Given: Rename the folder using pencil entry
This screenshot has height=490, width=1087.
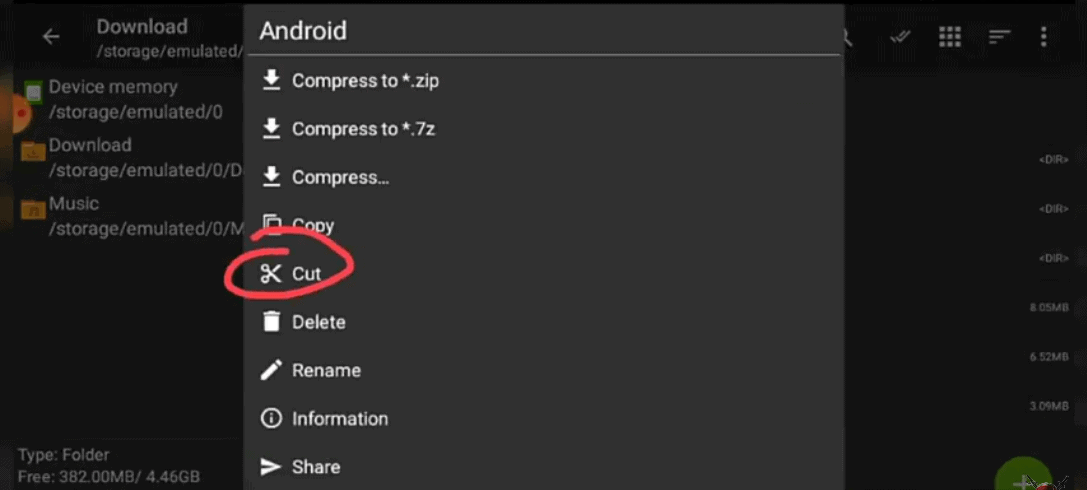Looking at the screenshot, I should point(544,371).
